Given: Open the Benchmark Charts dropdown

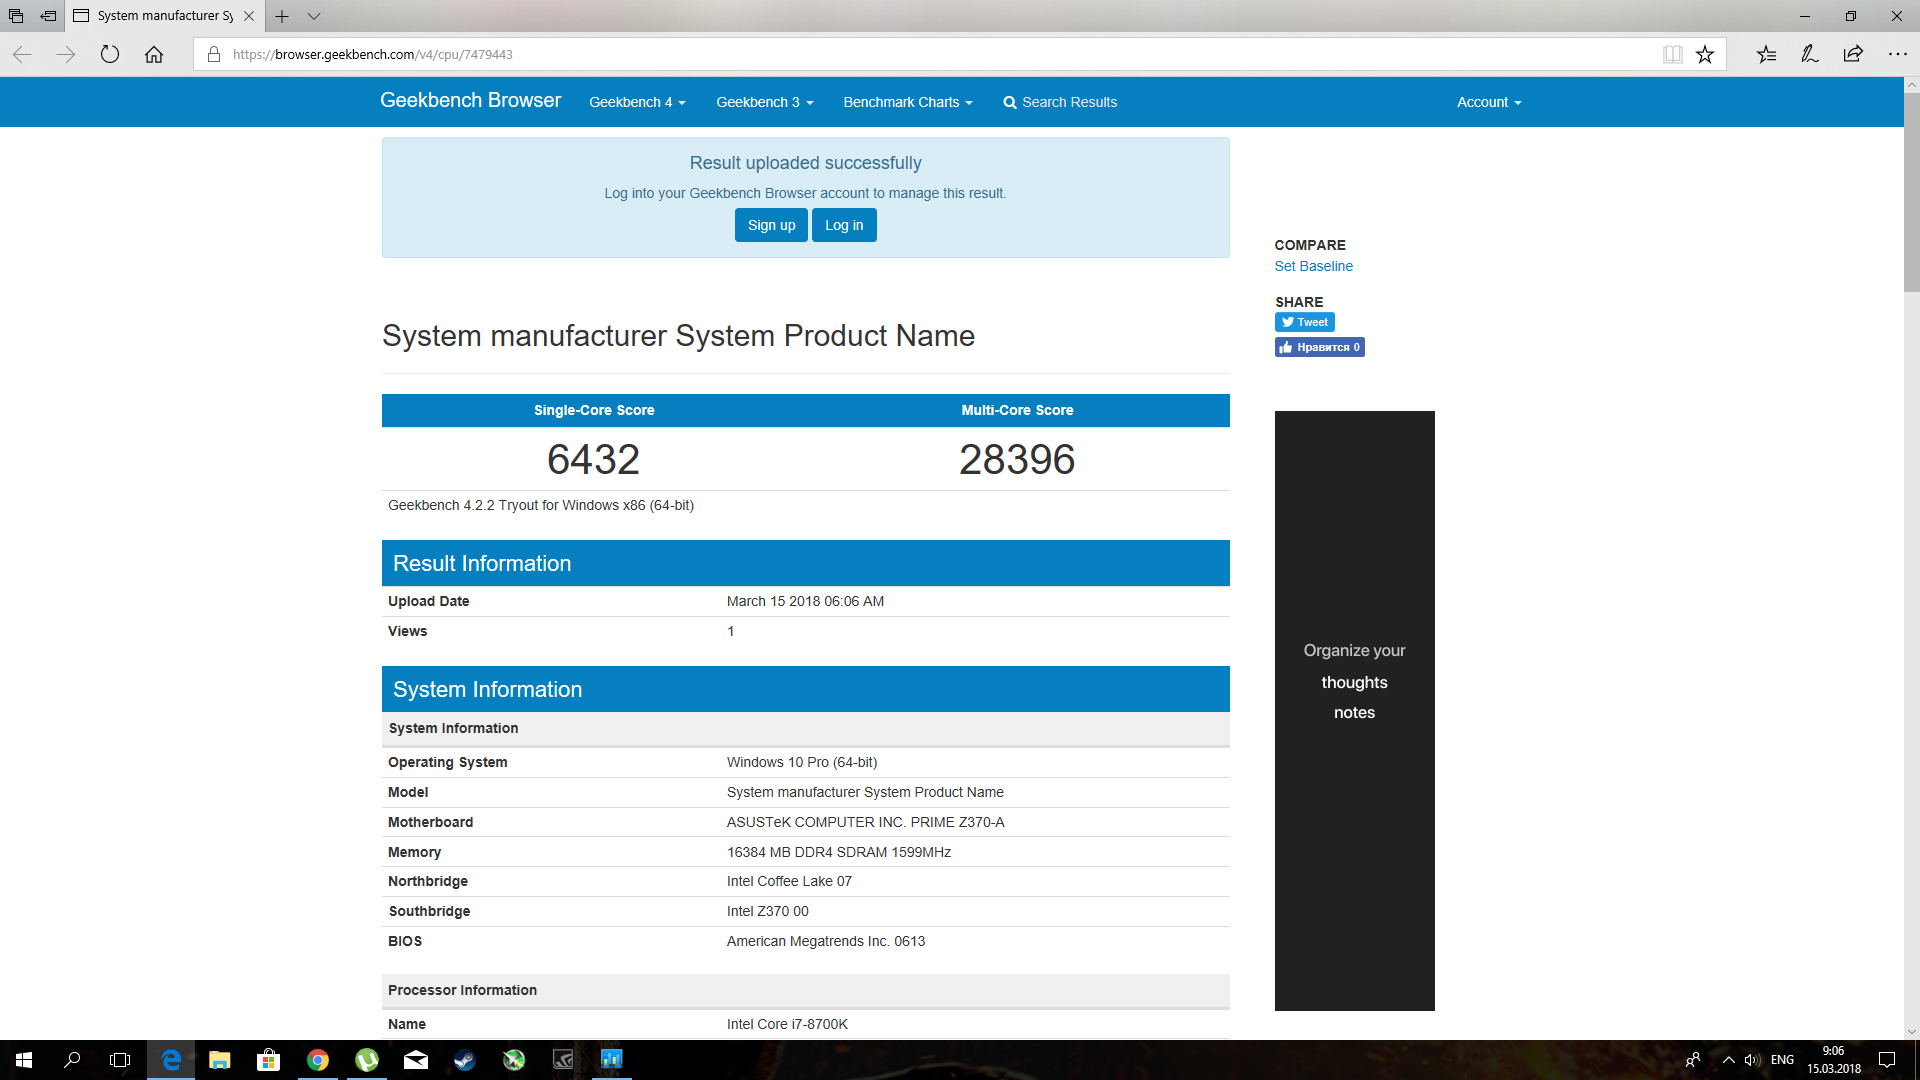Looking at the screenshot, I should [x=907, y=102].
